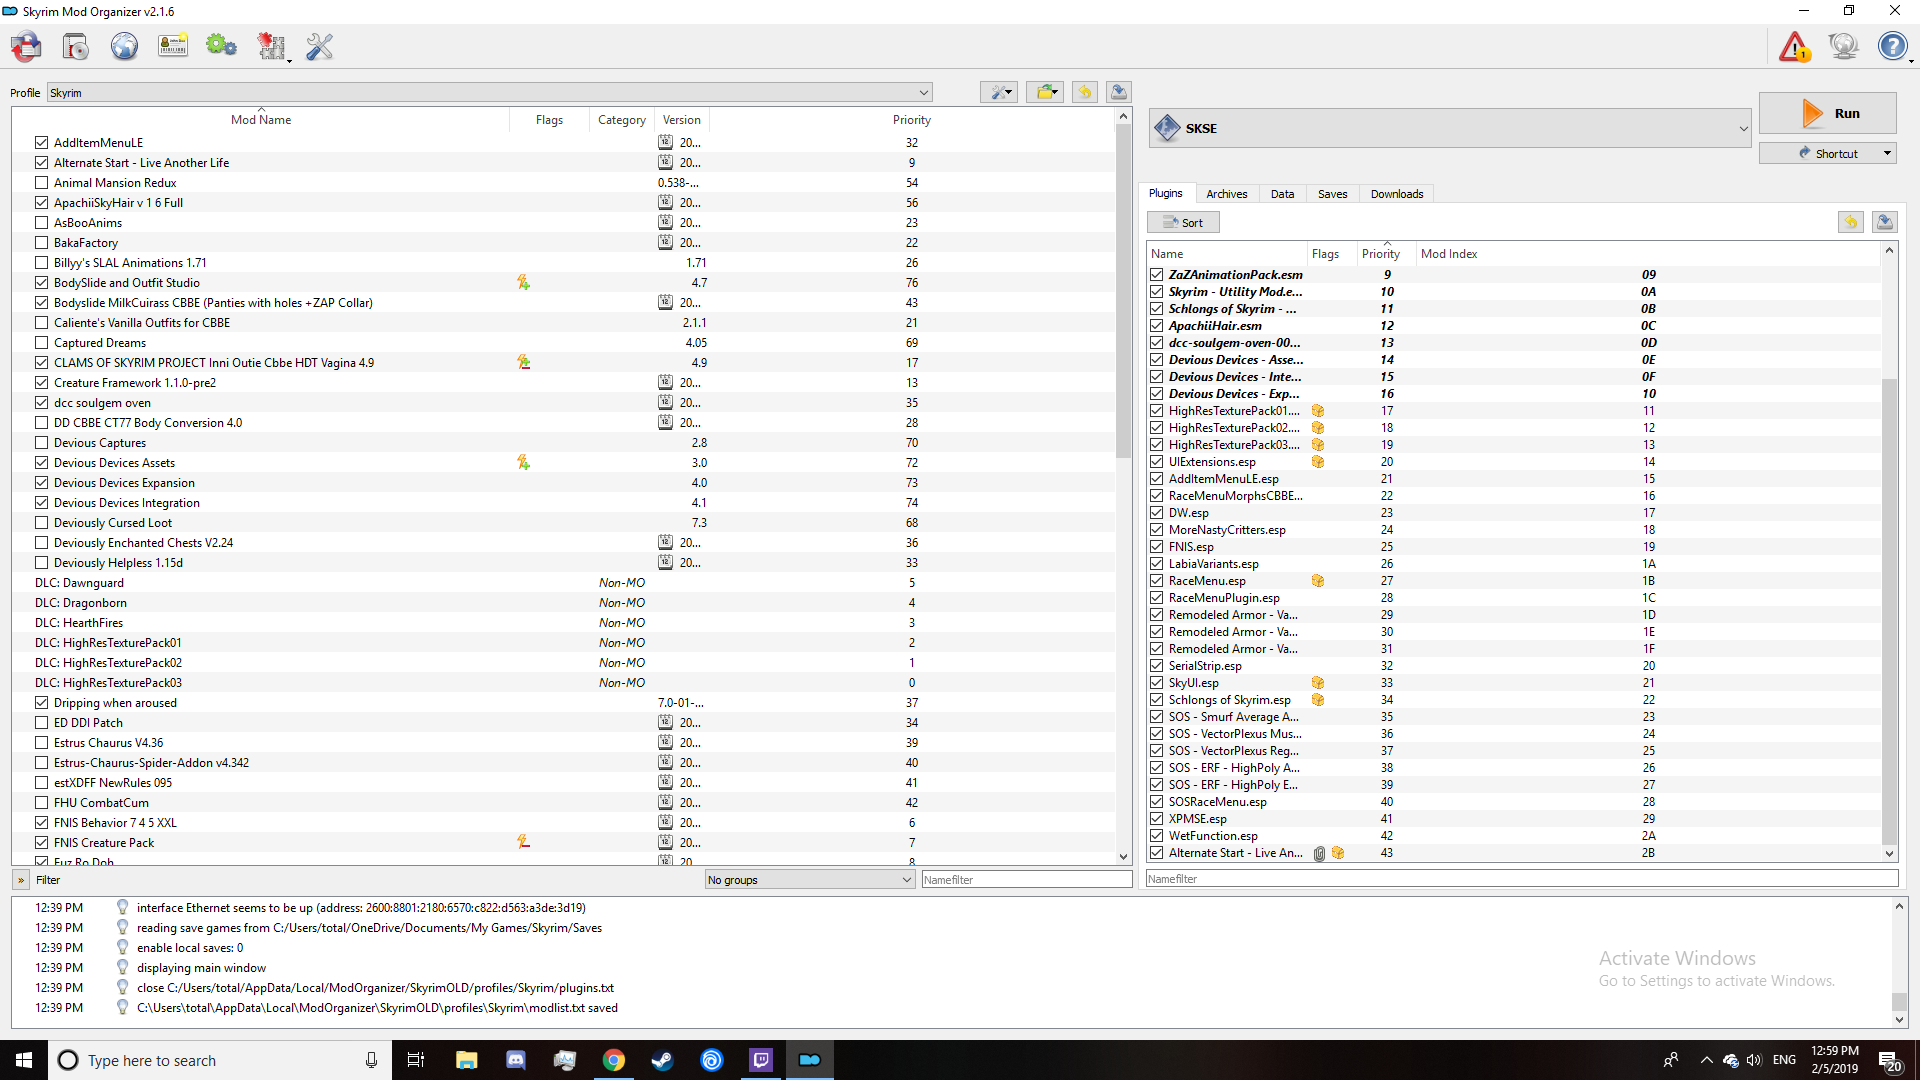
Task: Click the plugins Namefilter field
Action: pos(1521,879)
